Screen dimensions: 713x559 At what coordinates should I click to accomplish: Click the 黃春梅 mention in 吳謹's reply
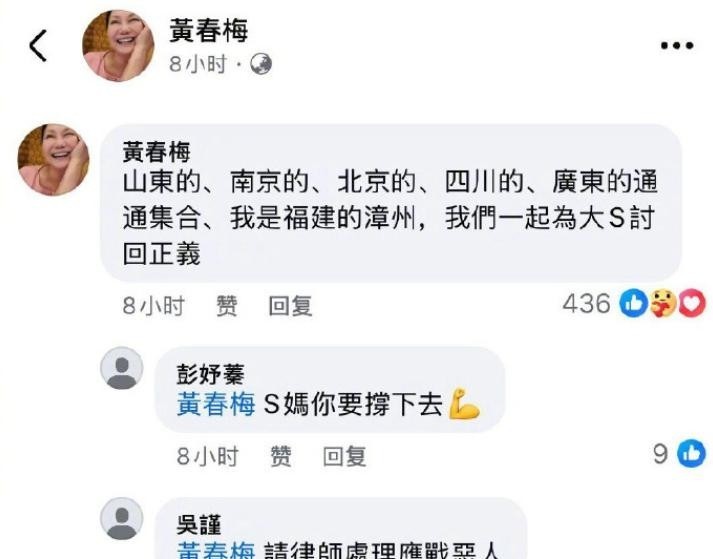(x=216, y=550)
